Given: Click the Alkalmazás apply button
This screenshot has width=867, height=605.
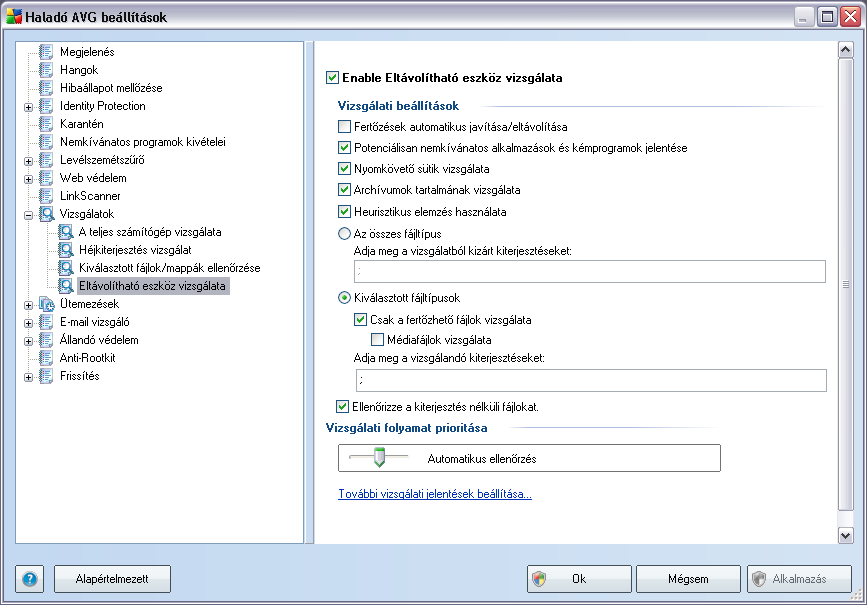Looking at the screenshot, I should [800, 579].
